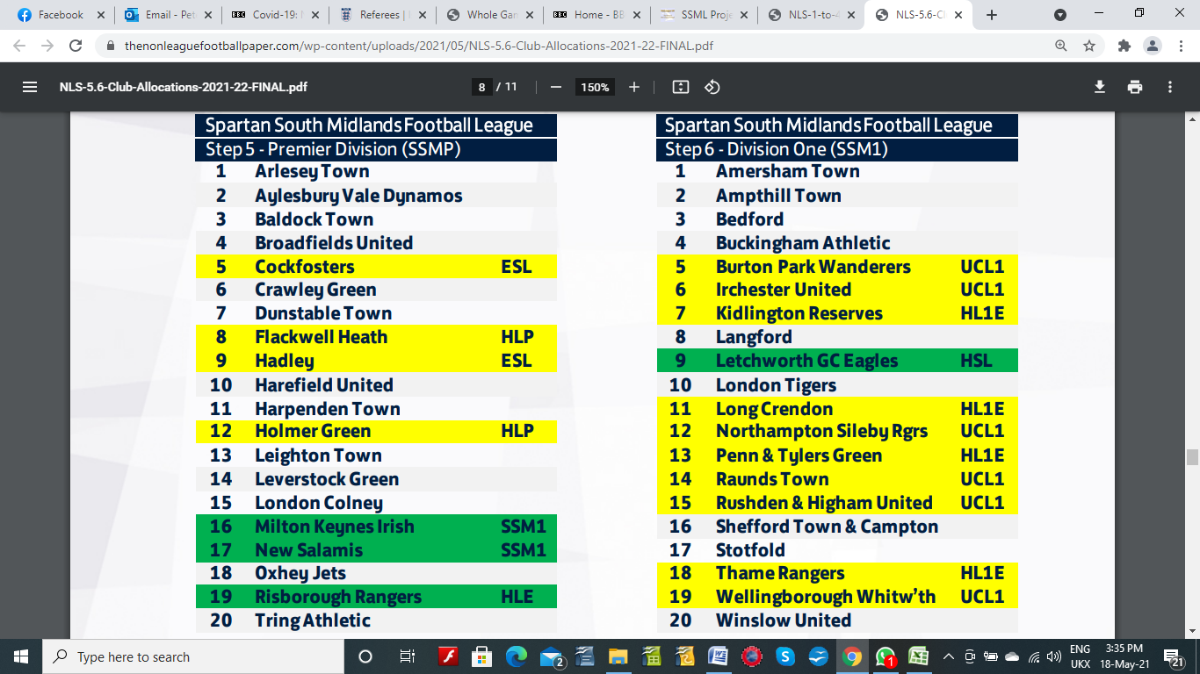Open Skype from taskbar
The width and height of the screenshot is (1200, 674).
click(x=785, y=657)
